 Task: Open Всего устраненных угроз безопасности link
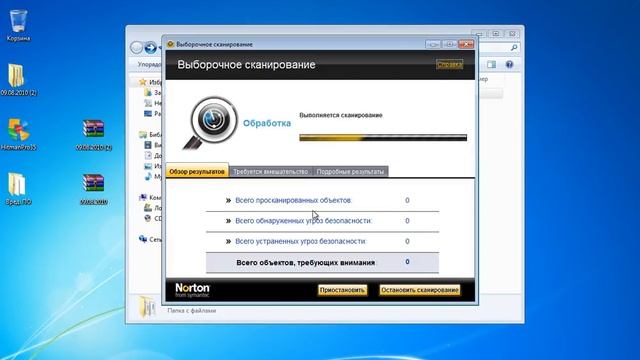point(301,241)
